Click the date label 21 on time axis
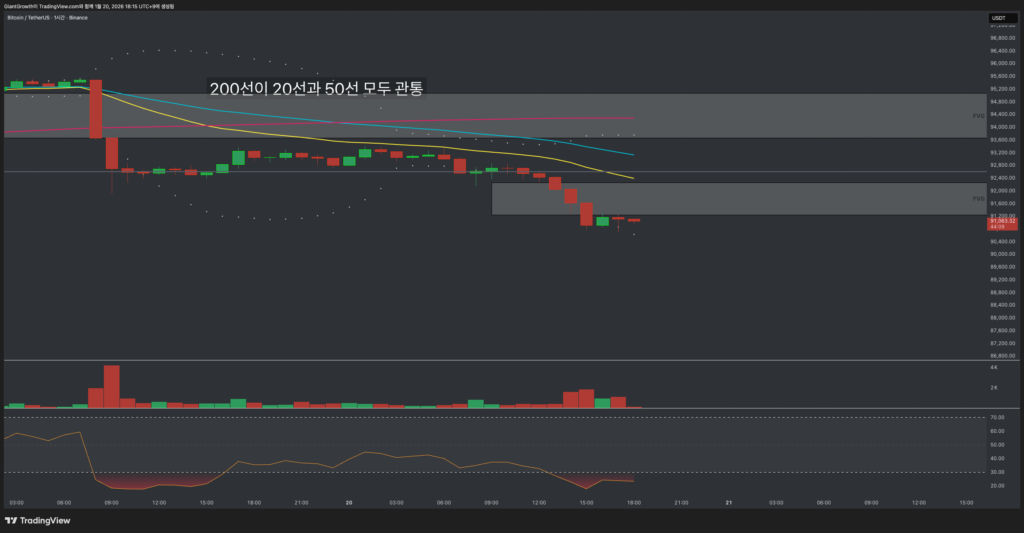The width and height of the screenshot is (1024, 533). [x=728, y=503]
